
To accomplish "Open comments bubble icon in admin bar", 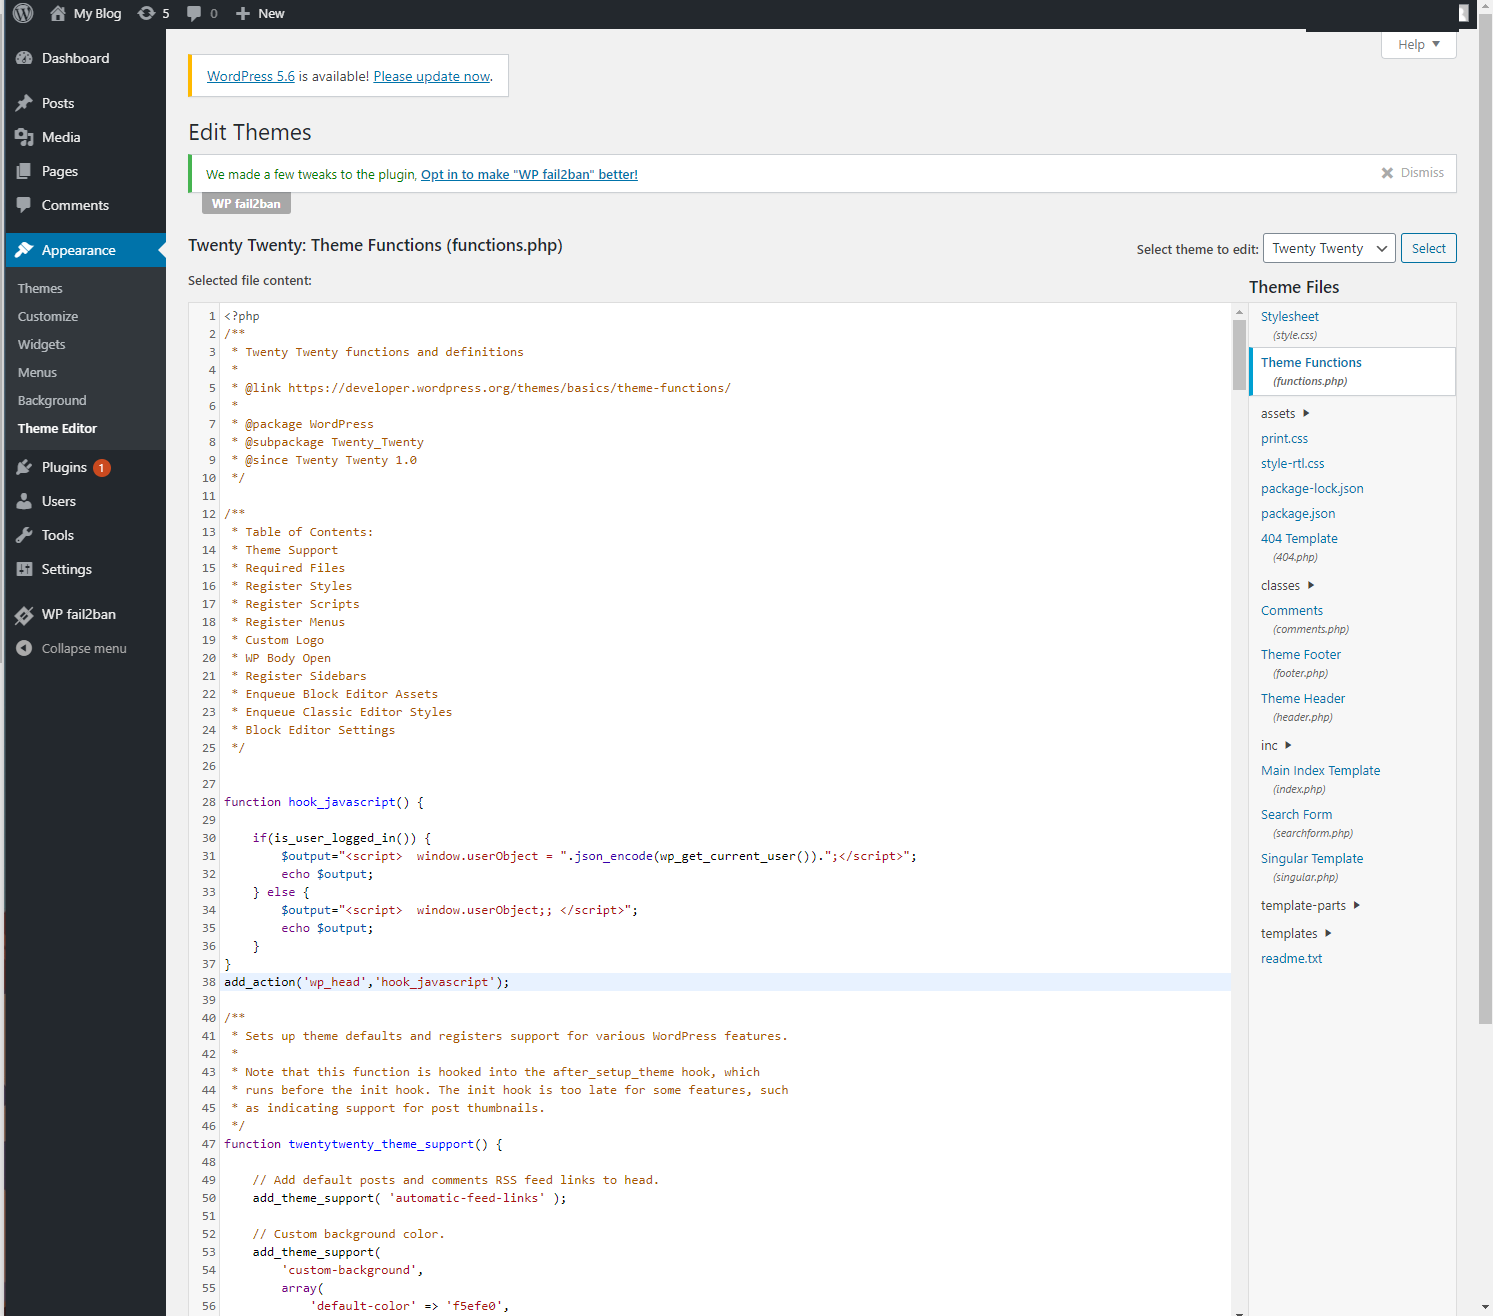I will point(194,13).
